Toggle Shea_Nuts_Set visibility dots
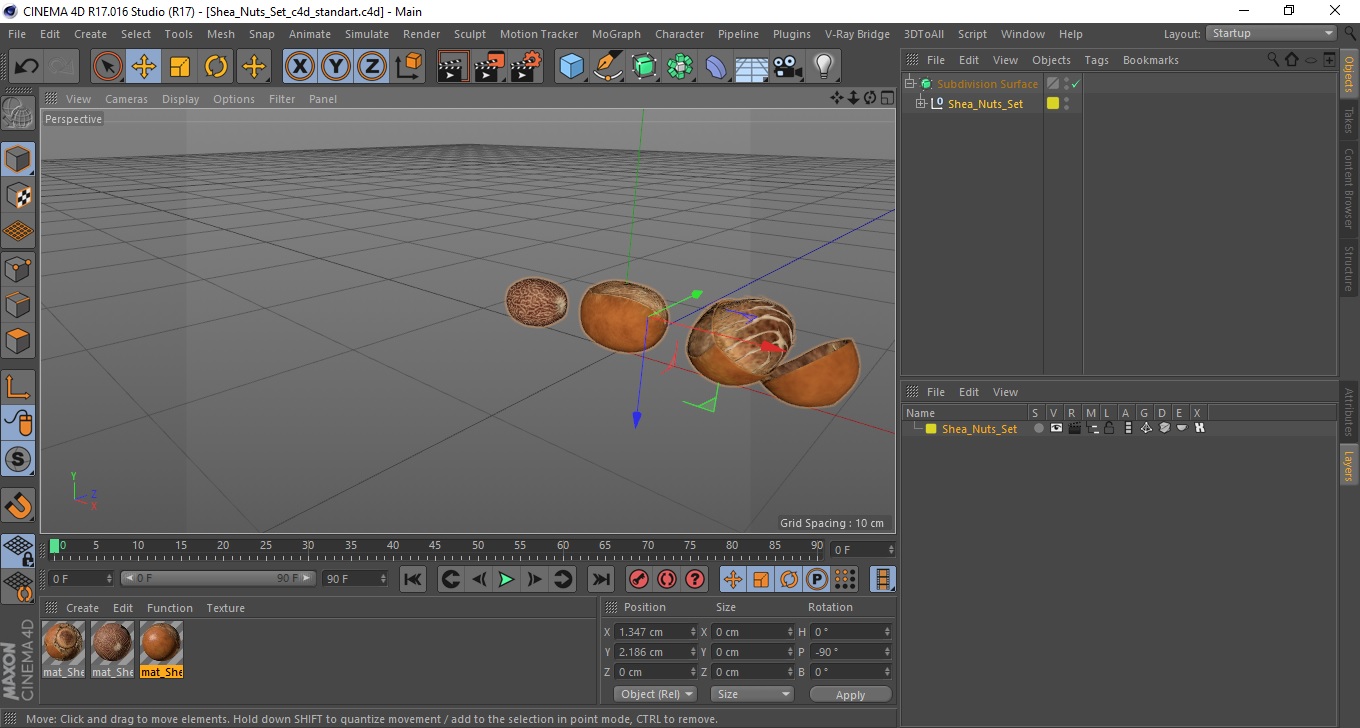Viewport: 1360px width, 728px height. (x=1066, y=103)
